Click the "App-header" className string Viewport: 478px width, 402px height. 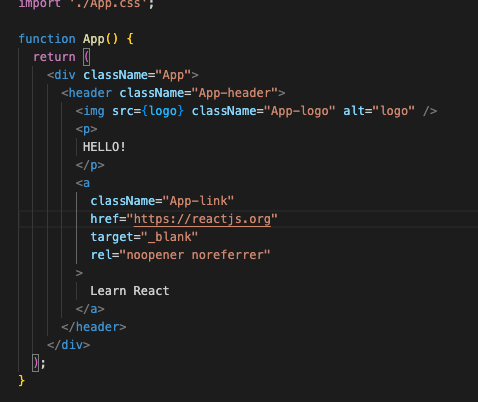click(x=238, y=93)
